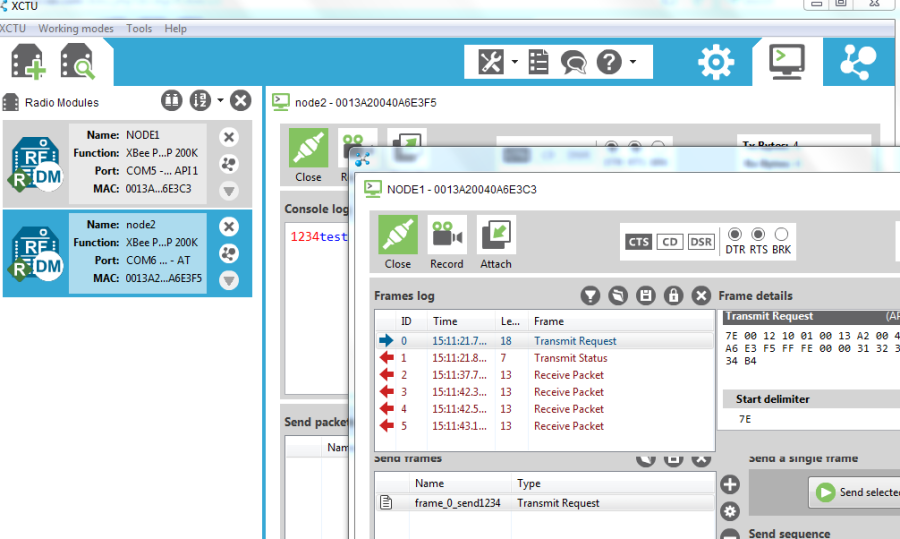Image resolution: width=900 pixels, height=539 pixels.
Task: Click the Discover radio modules icon
Action: coord(77,61)
